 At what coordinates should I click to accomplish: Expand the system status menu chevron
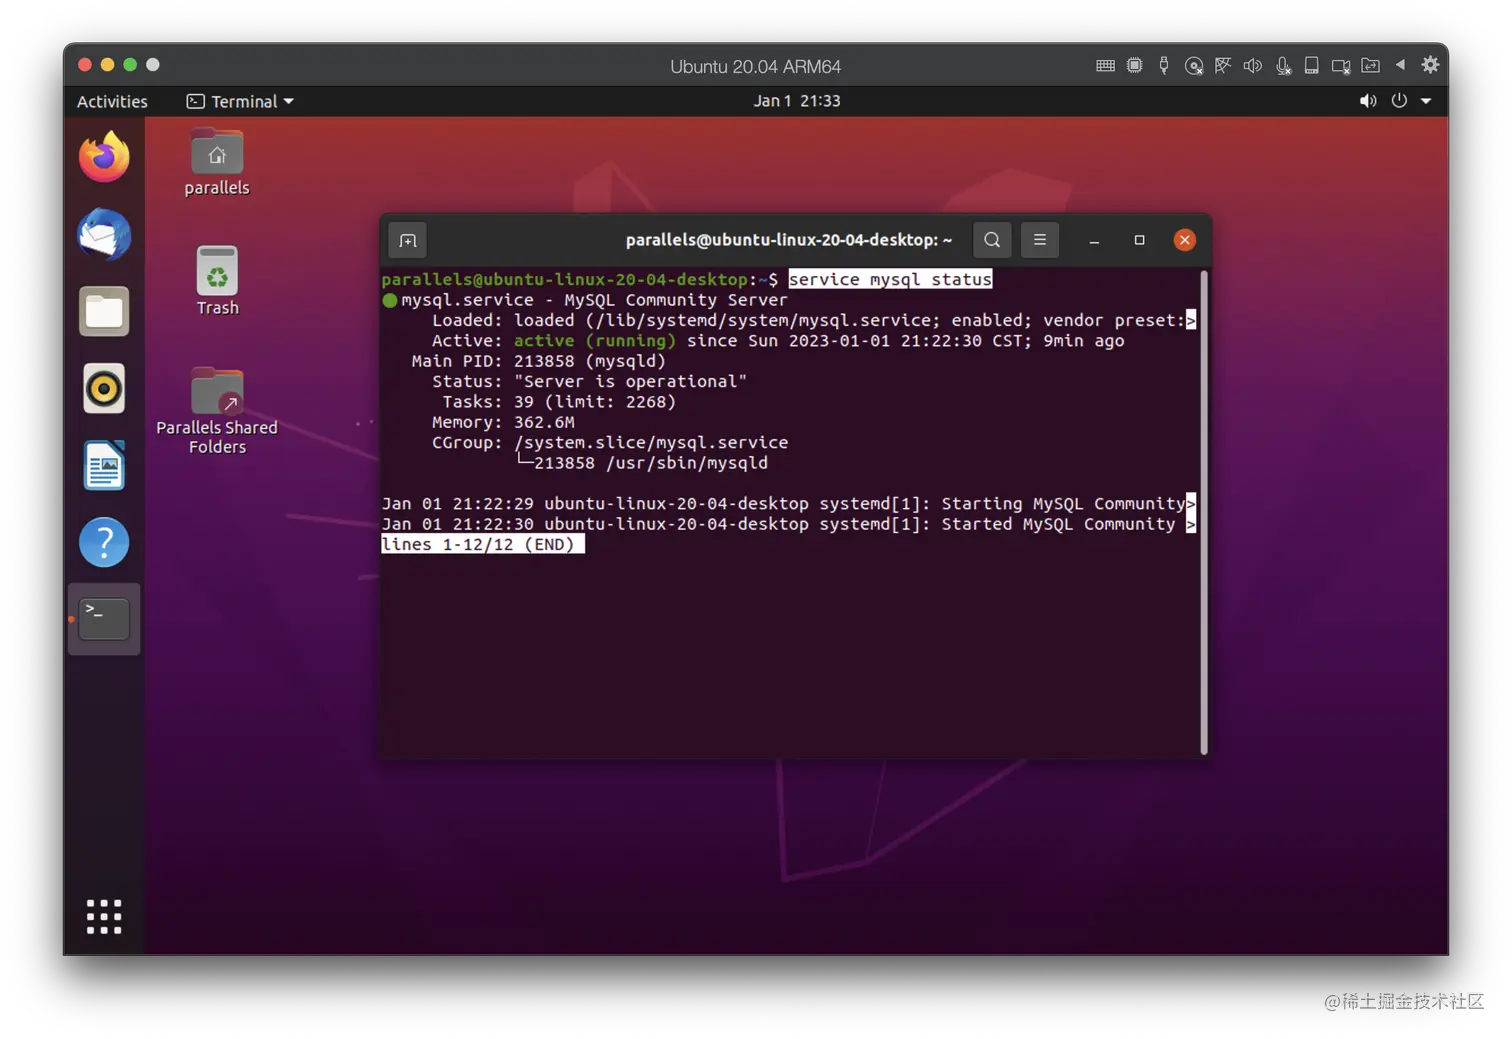1425,101
